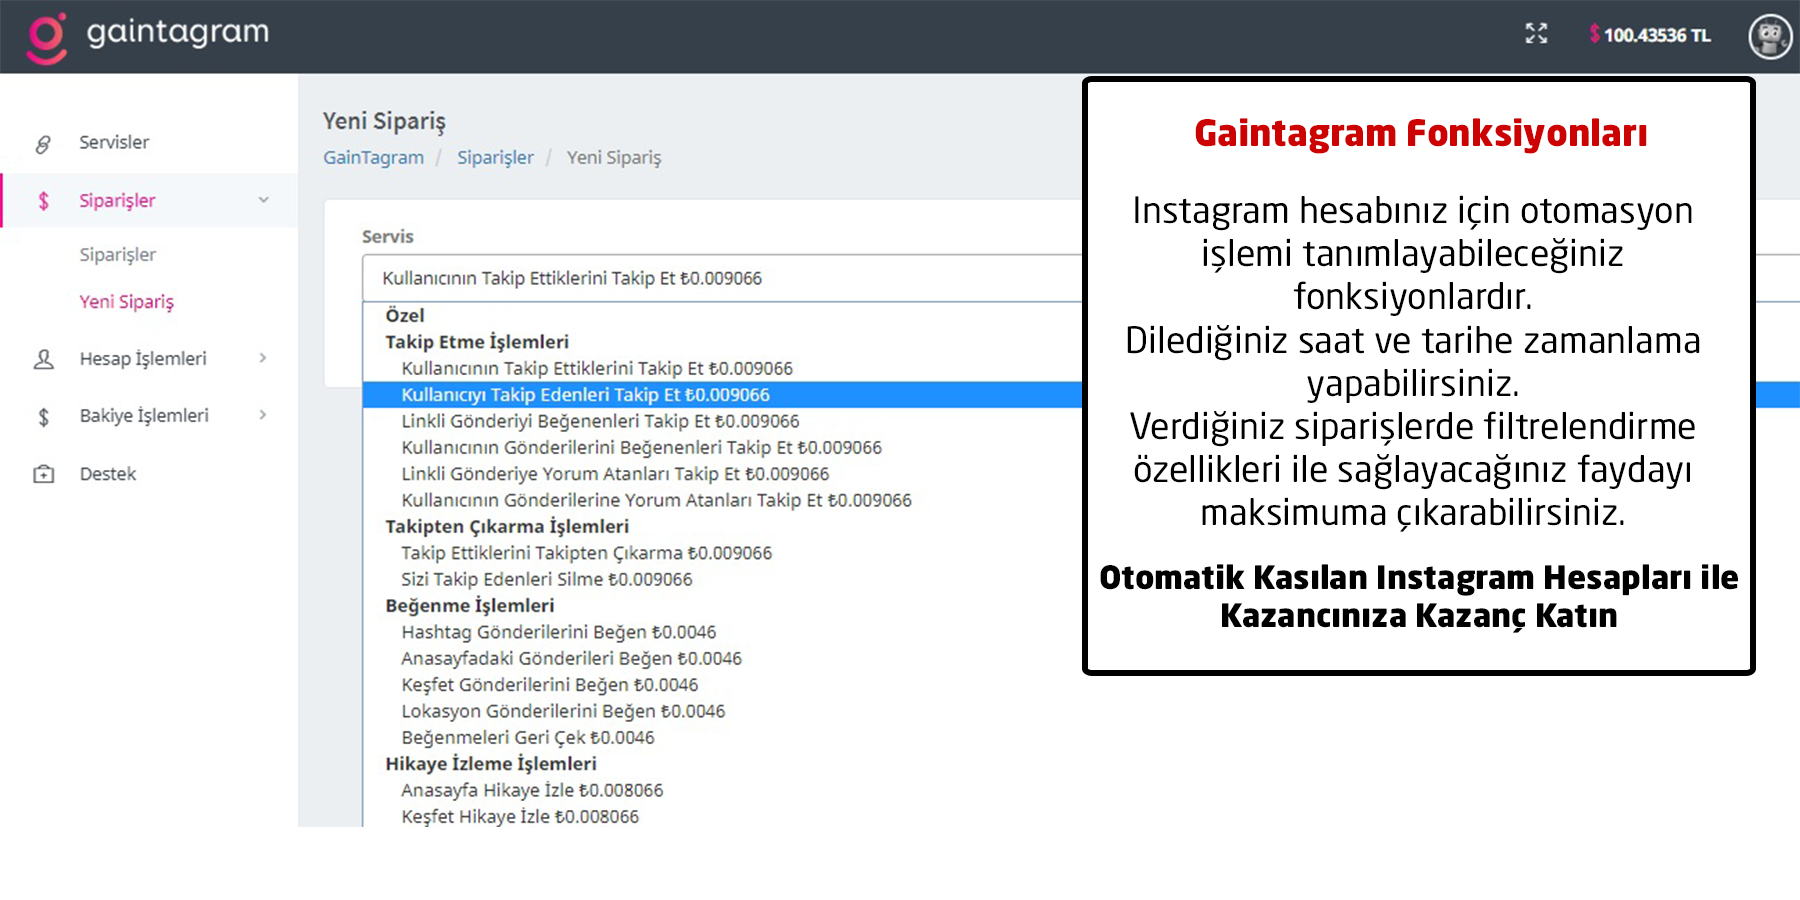Click the Takipten Çıkarma İşlemleri heading

[x=507, y=527]
